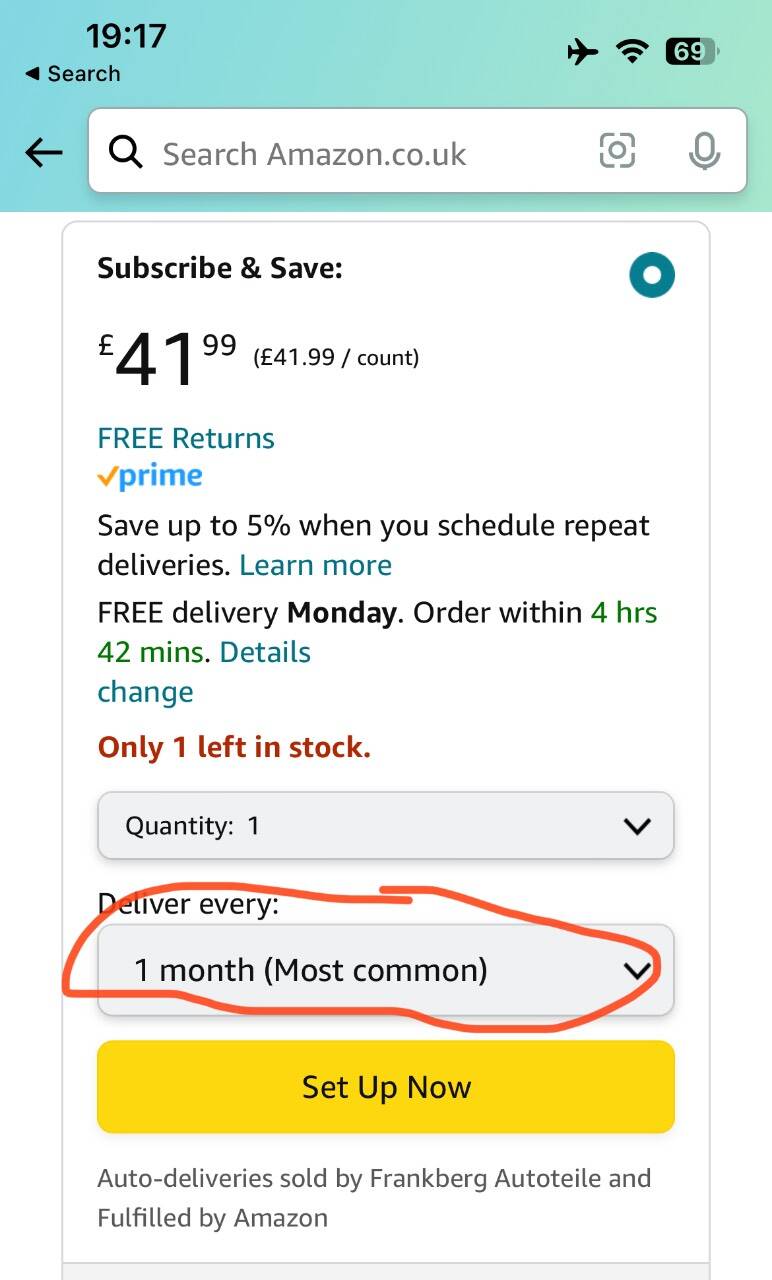
Task: Click the Set Up Now button
Action: point(386,1087)
